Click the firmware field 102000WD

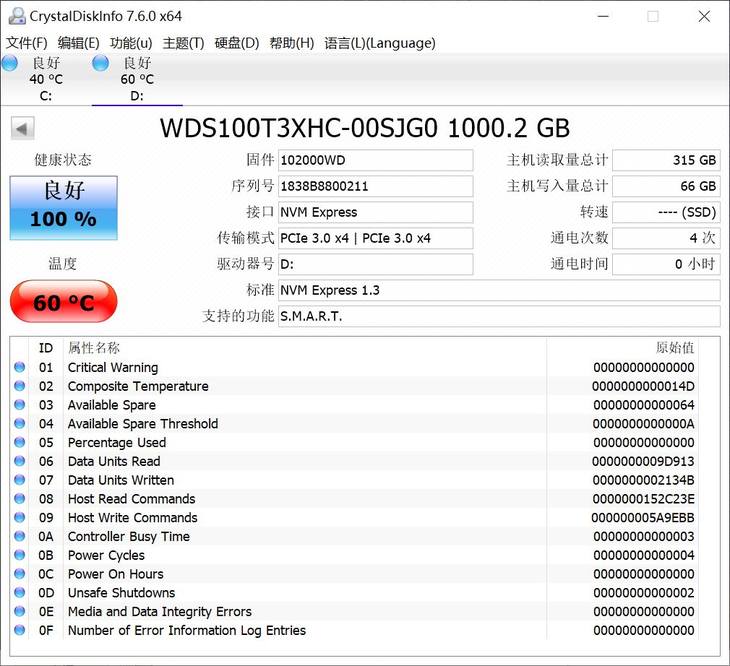(375, 161)
